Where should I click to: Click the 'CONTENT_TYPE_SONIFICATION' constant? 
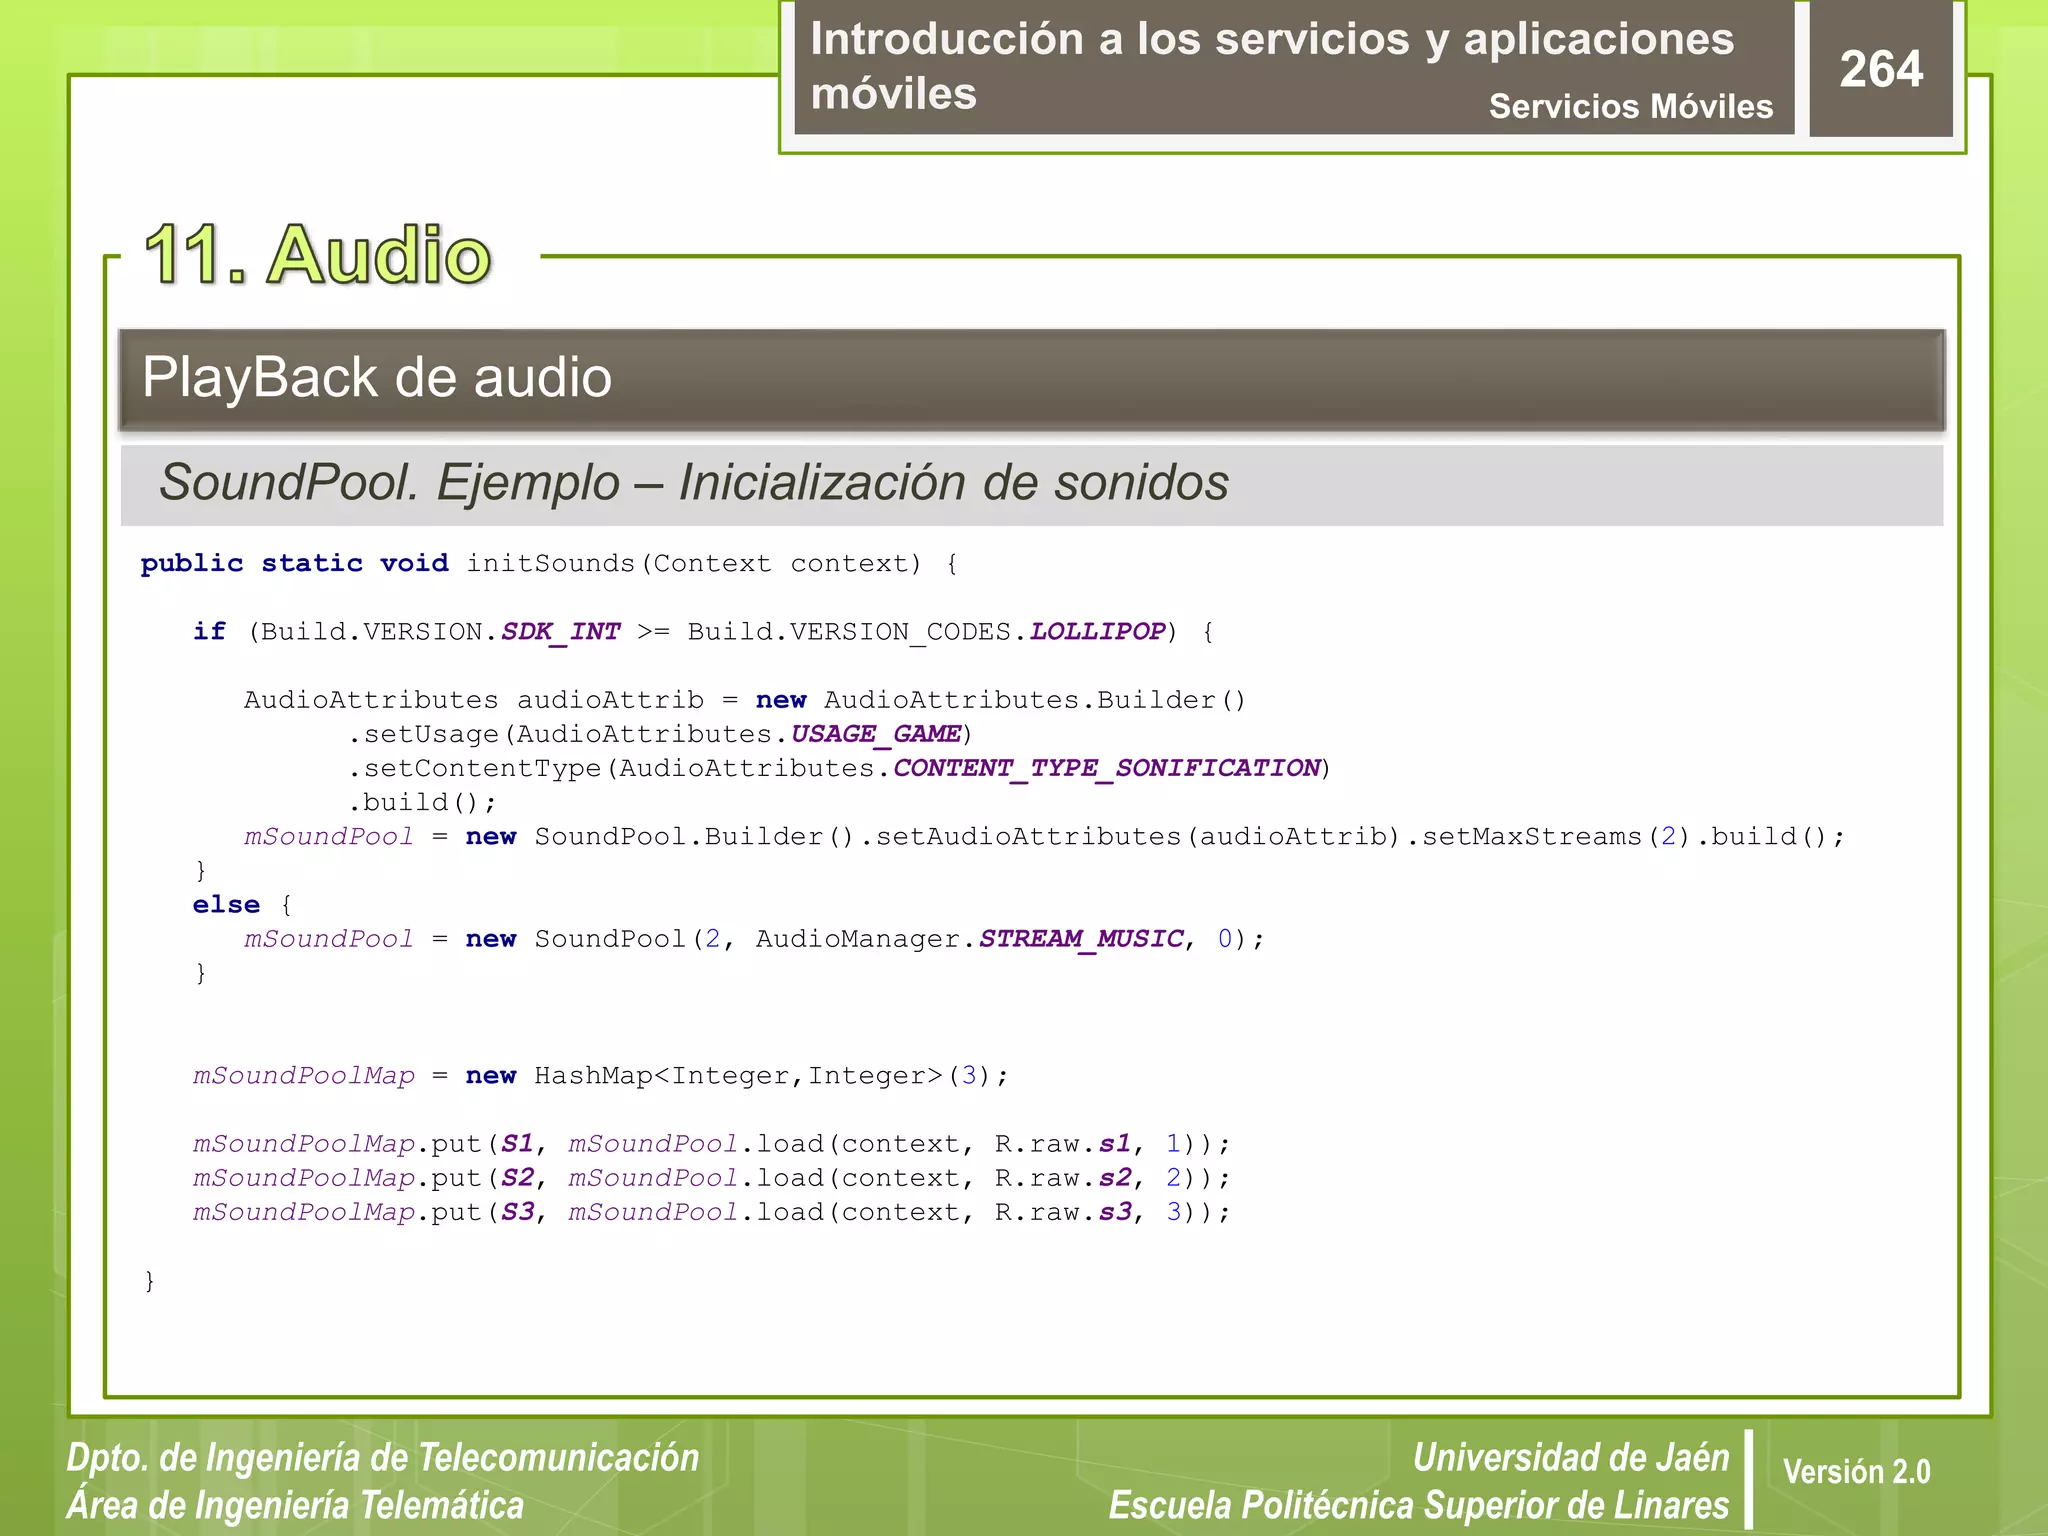[x=1107, y=768]
